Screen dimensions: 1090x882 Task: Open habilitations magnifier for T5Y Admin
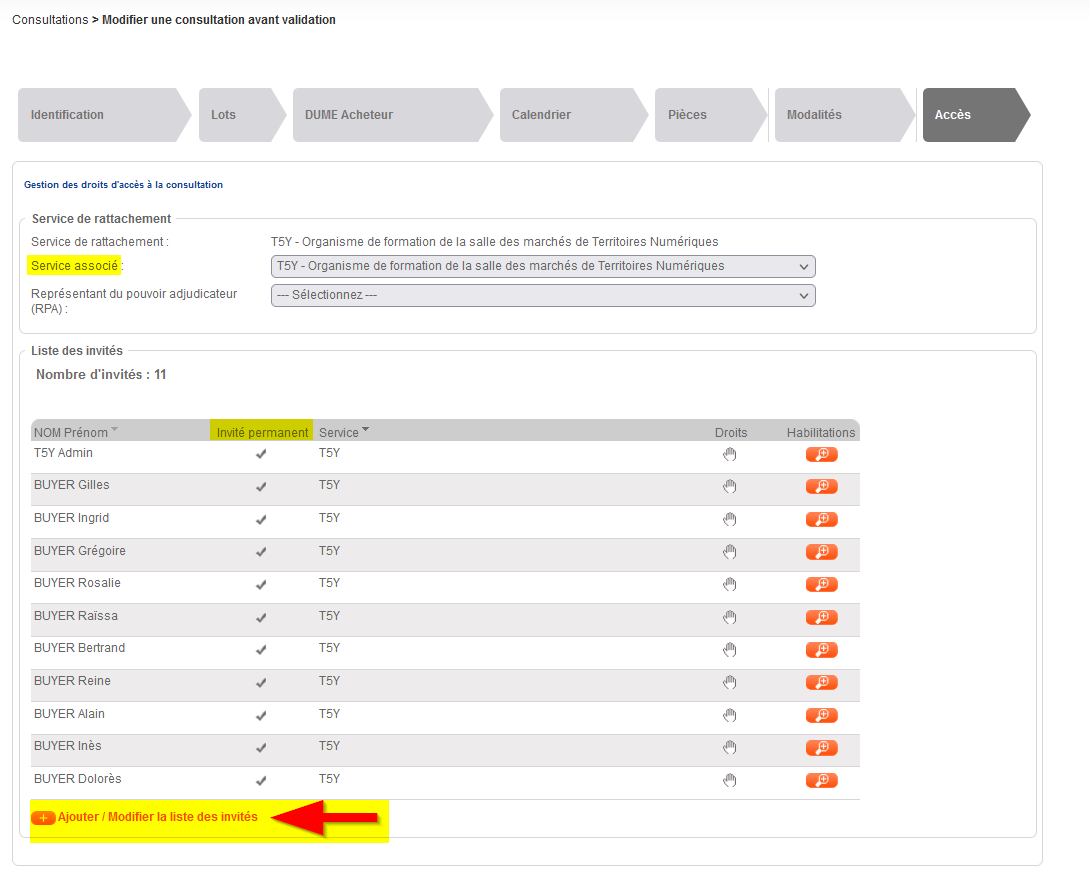click(x=821, y=455)
